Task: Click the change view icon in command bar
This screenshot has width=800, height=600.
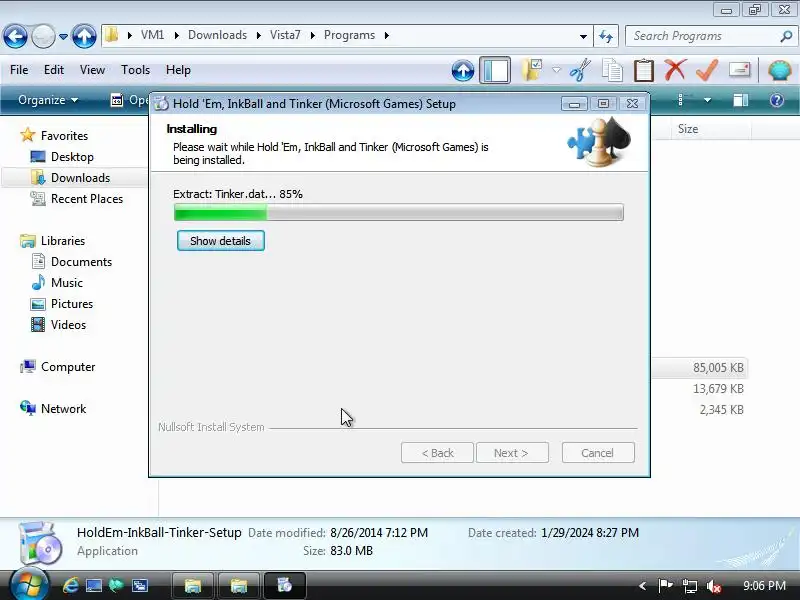Action: click(x=682, y=100)
